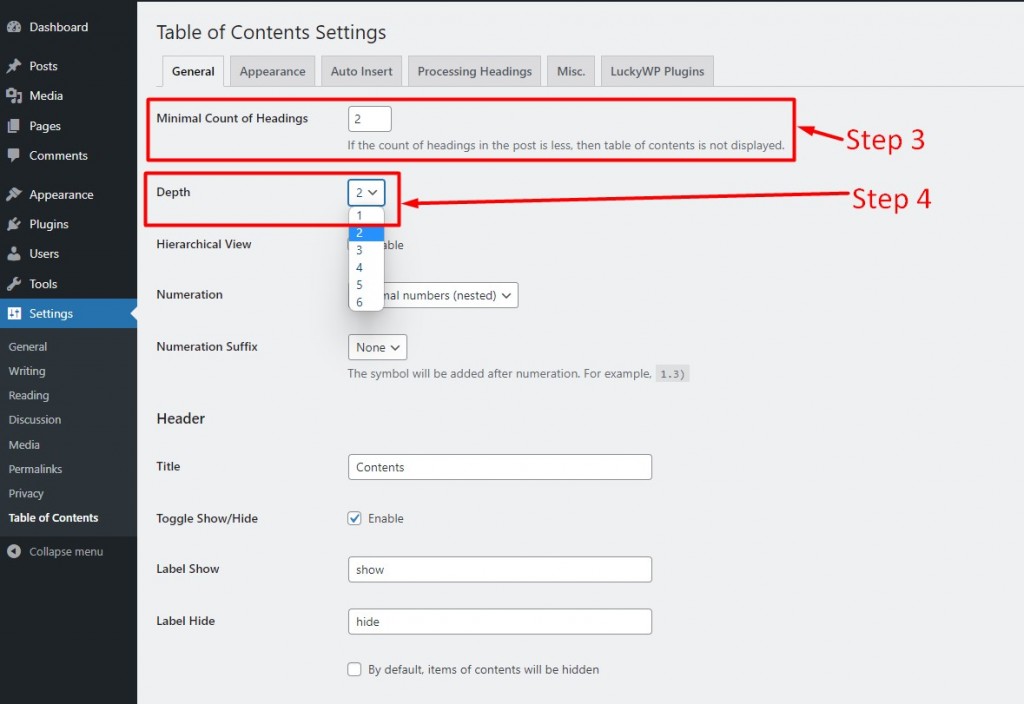Click the Minimal Count of Headings field
The height and width of the screenshot is (704, 1024).
click(370, 119)
